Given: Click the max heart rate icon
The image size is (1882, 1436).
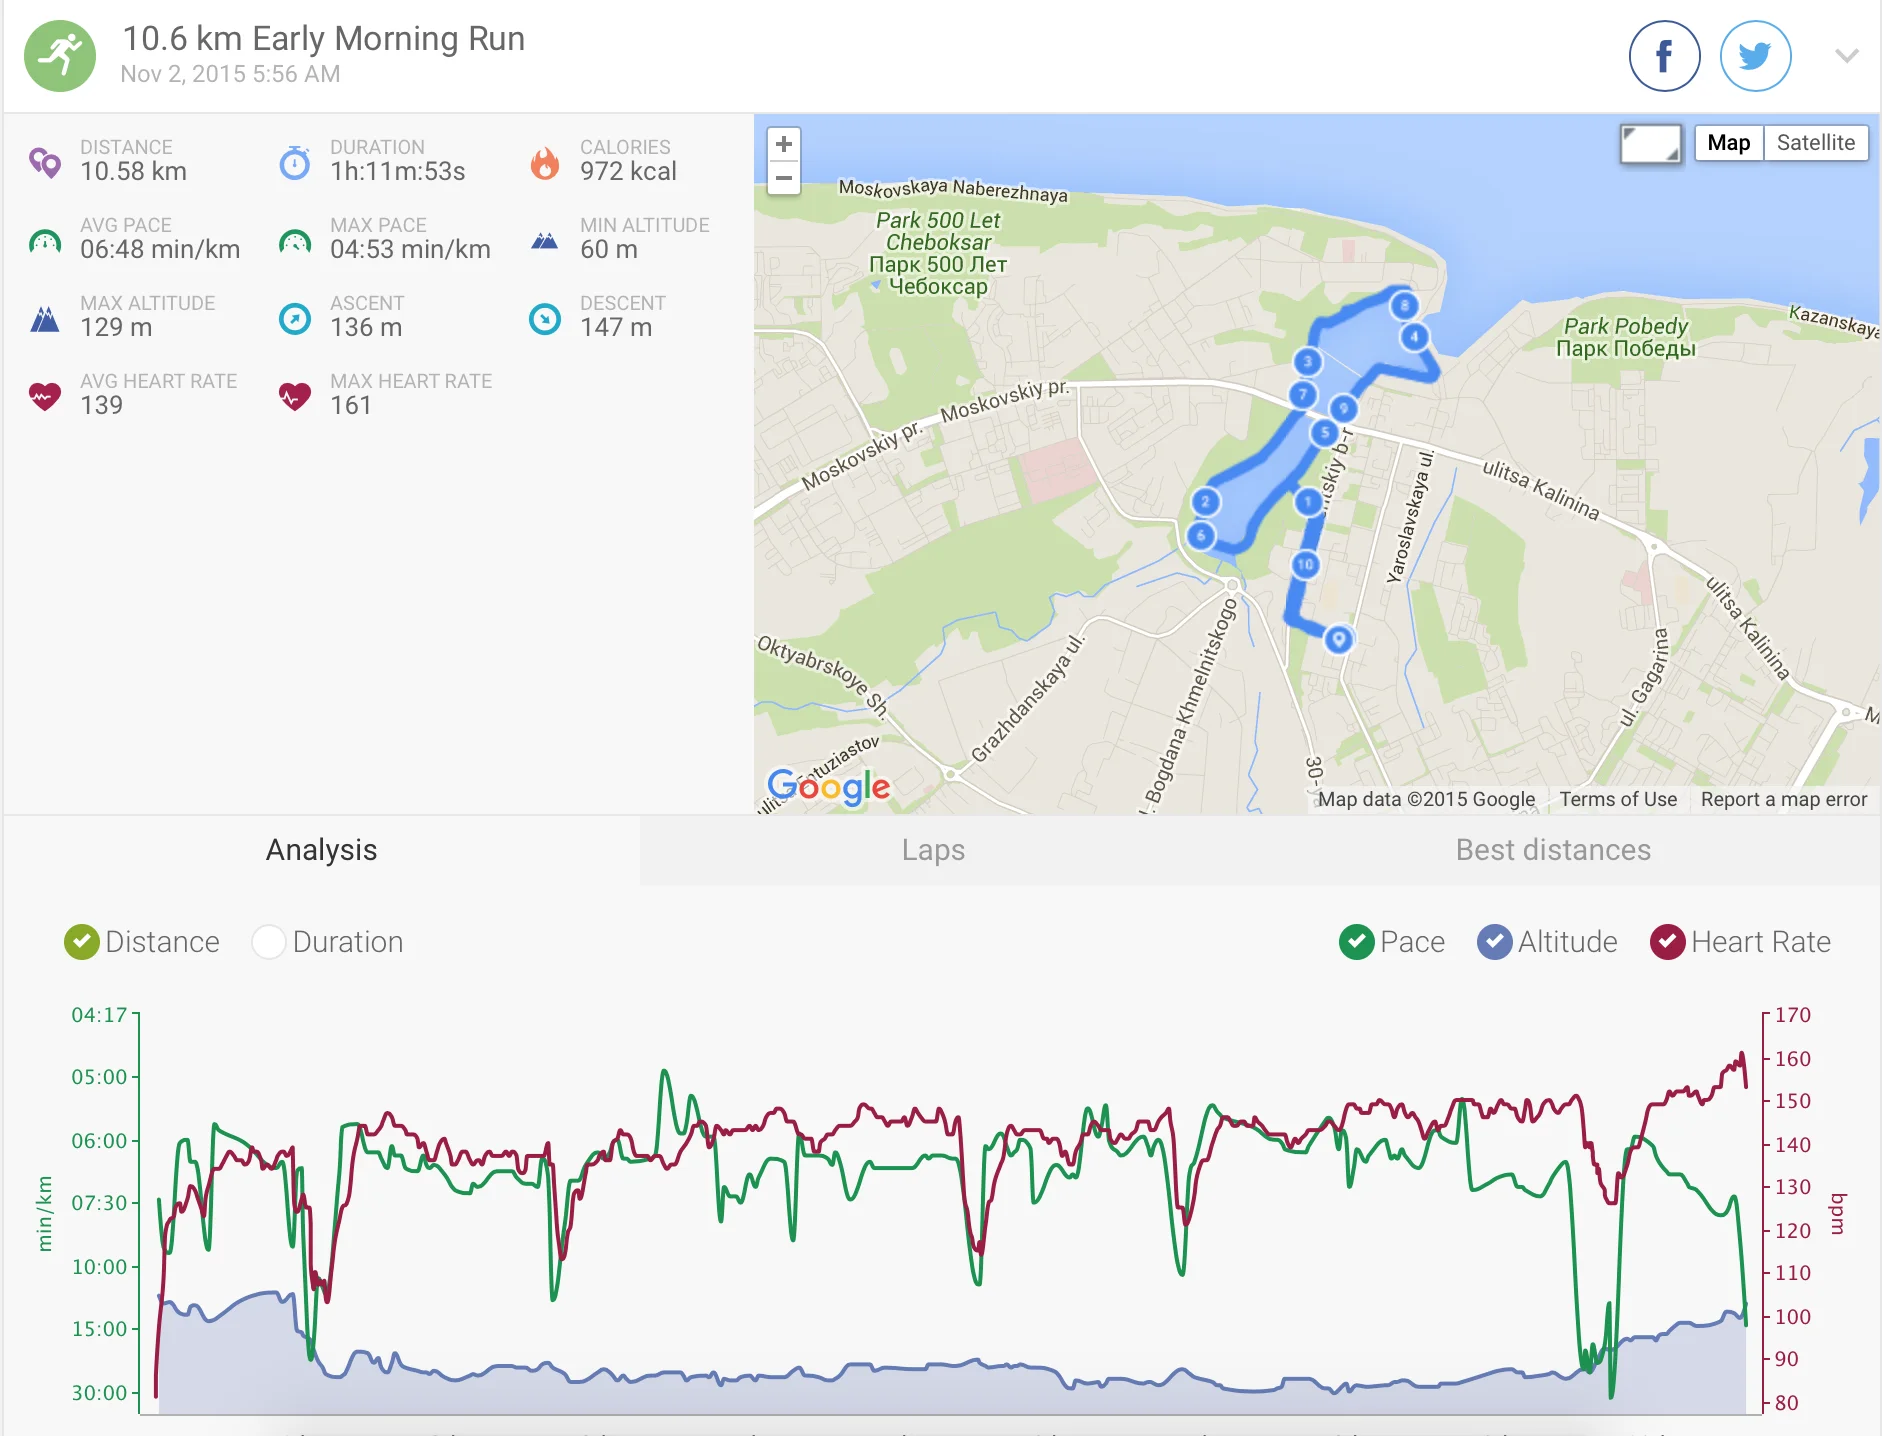Looking at the screenshot, I should pos(294,397).
